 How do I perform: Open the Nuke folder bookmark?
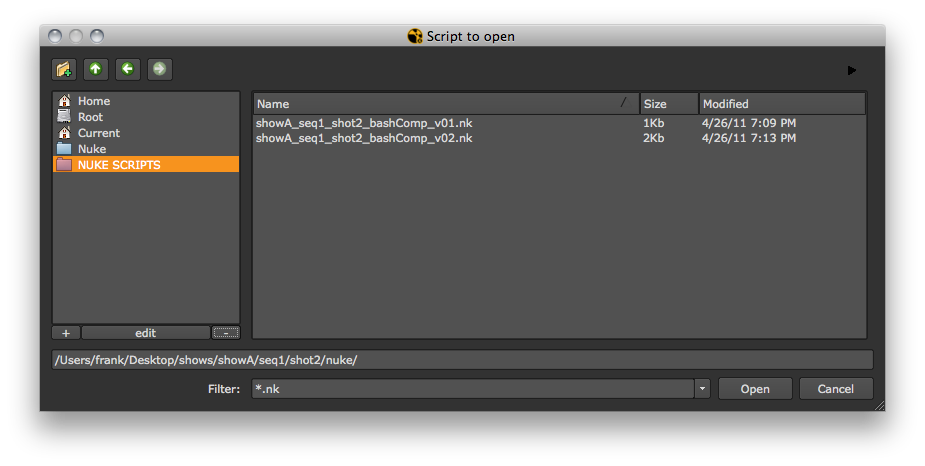point(91,149)
